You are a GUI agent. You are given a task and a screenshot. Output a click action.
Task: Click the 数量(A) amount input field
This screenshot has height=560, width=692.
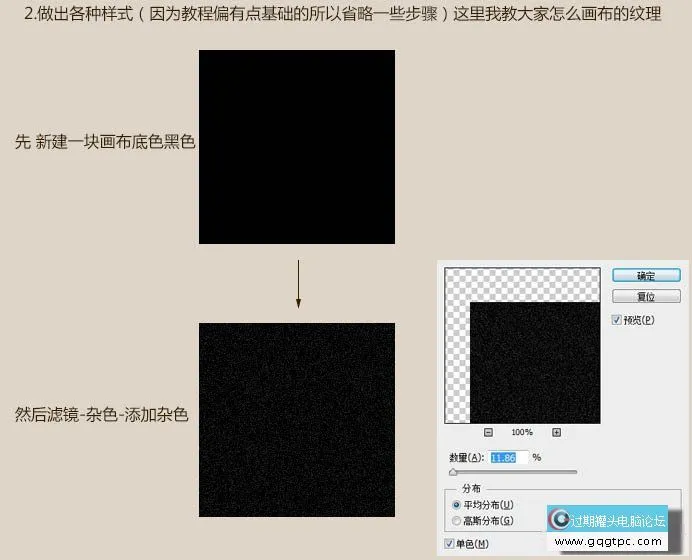(x=509, y=458)
